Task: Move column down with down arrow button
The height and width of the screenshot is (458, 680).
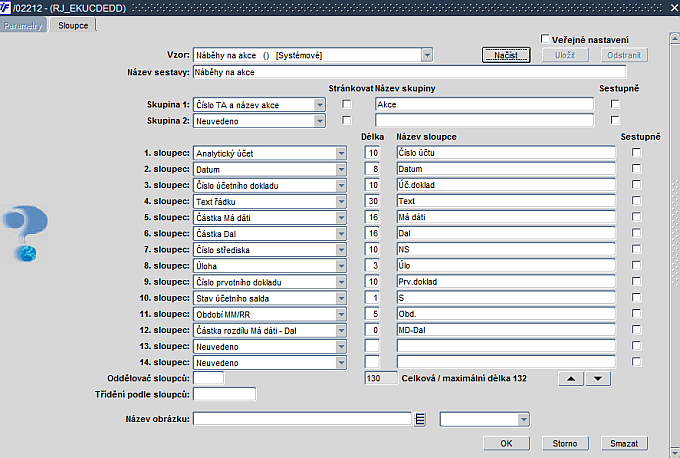Action: pyautogui.click(x=598, y=379)
